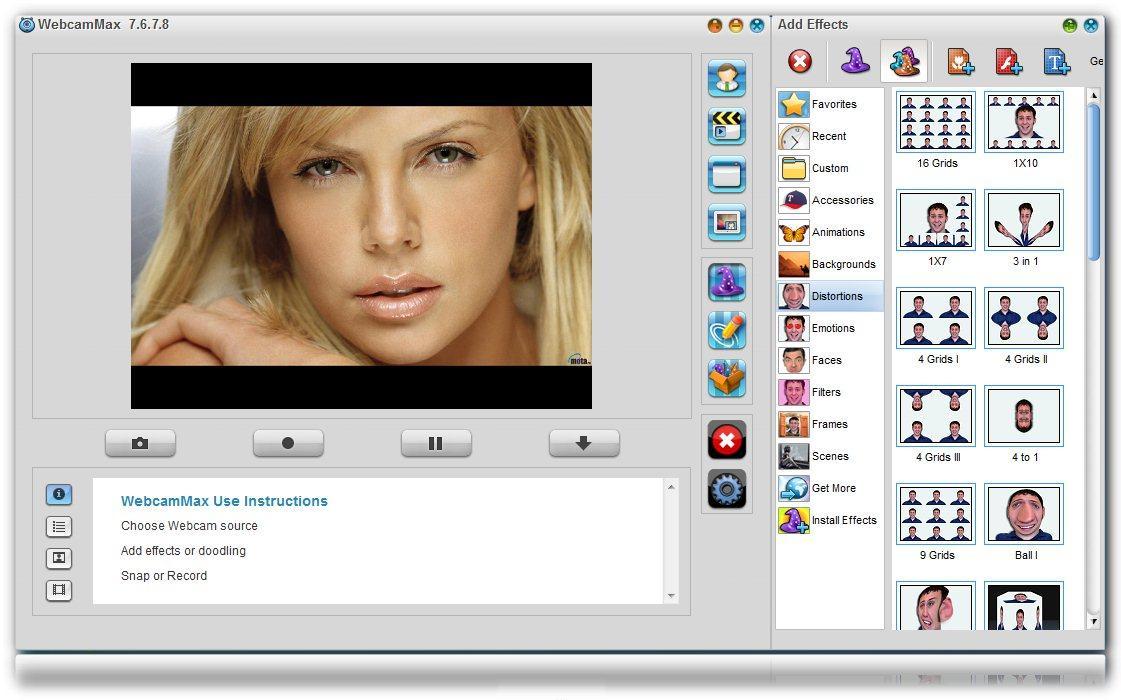
Task: Select the Scenes category
Action: click(x=830, y=457)
